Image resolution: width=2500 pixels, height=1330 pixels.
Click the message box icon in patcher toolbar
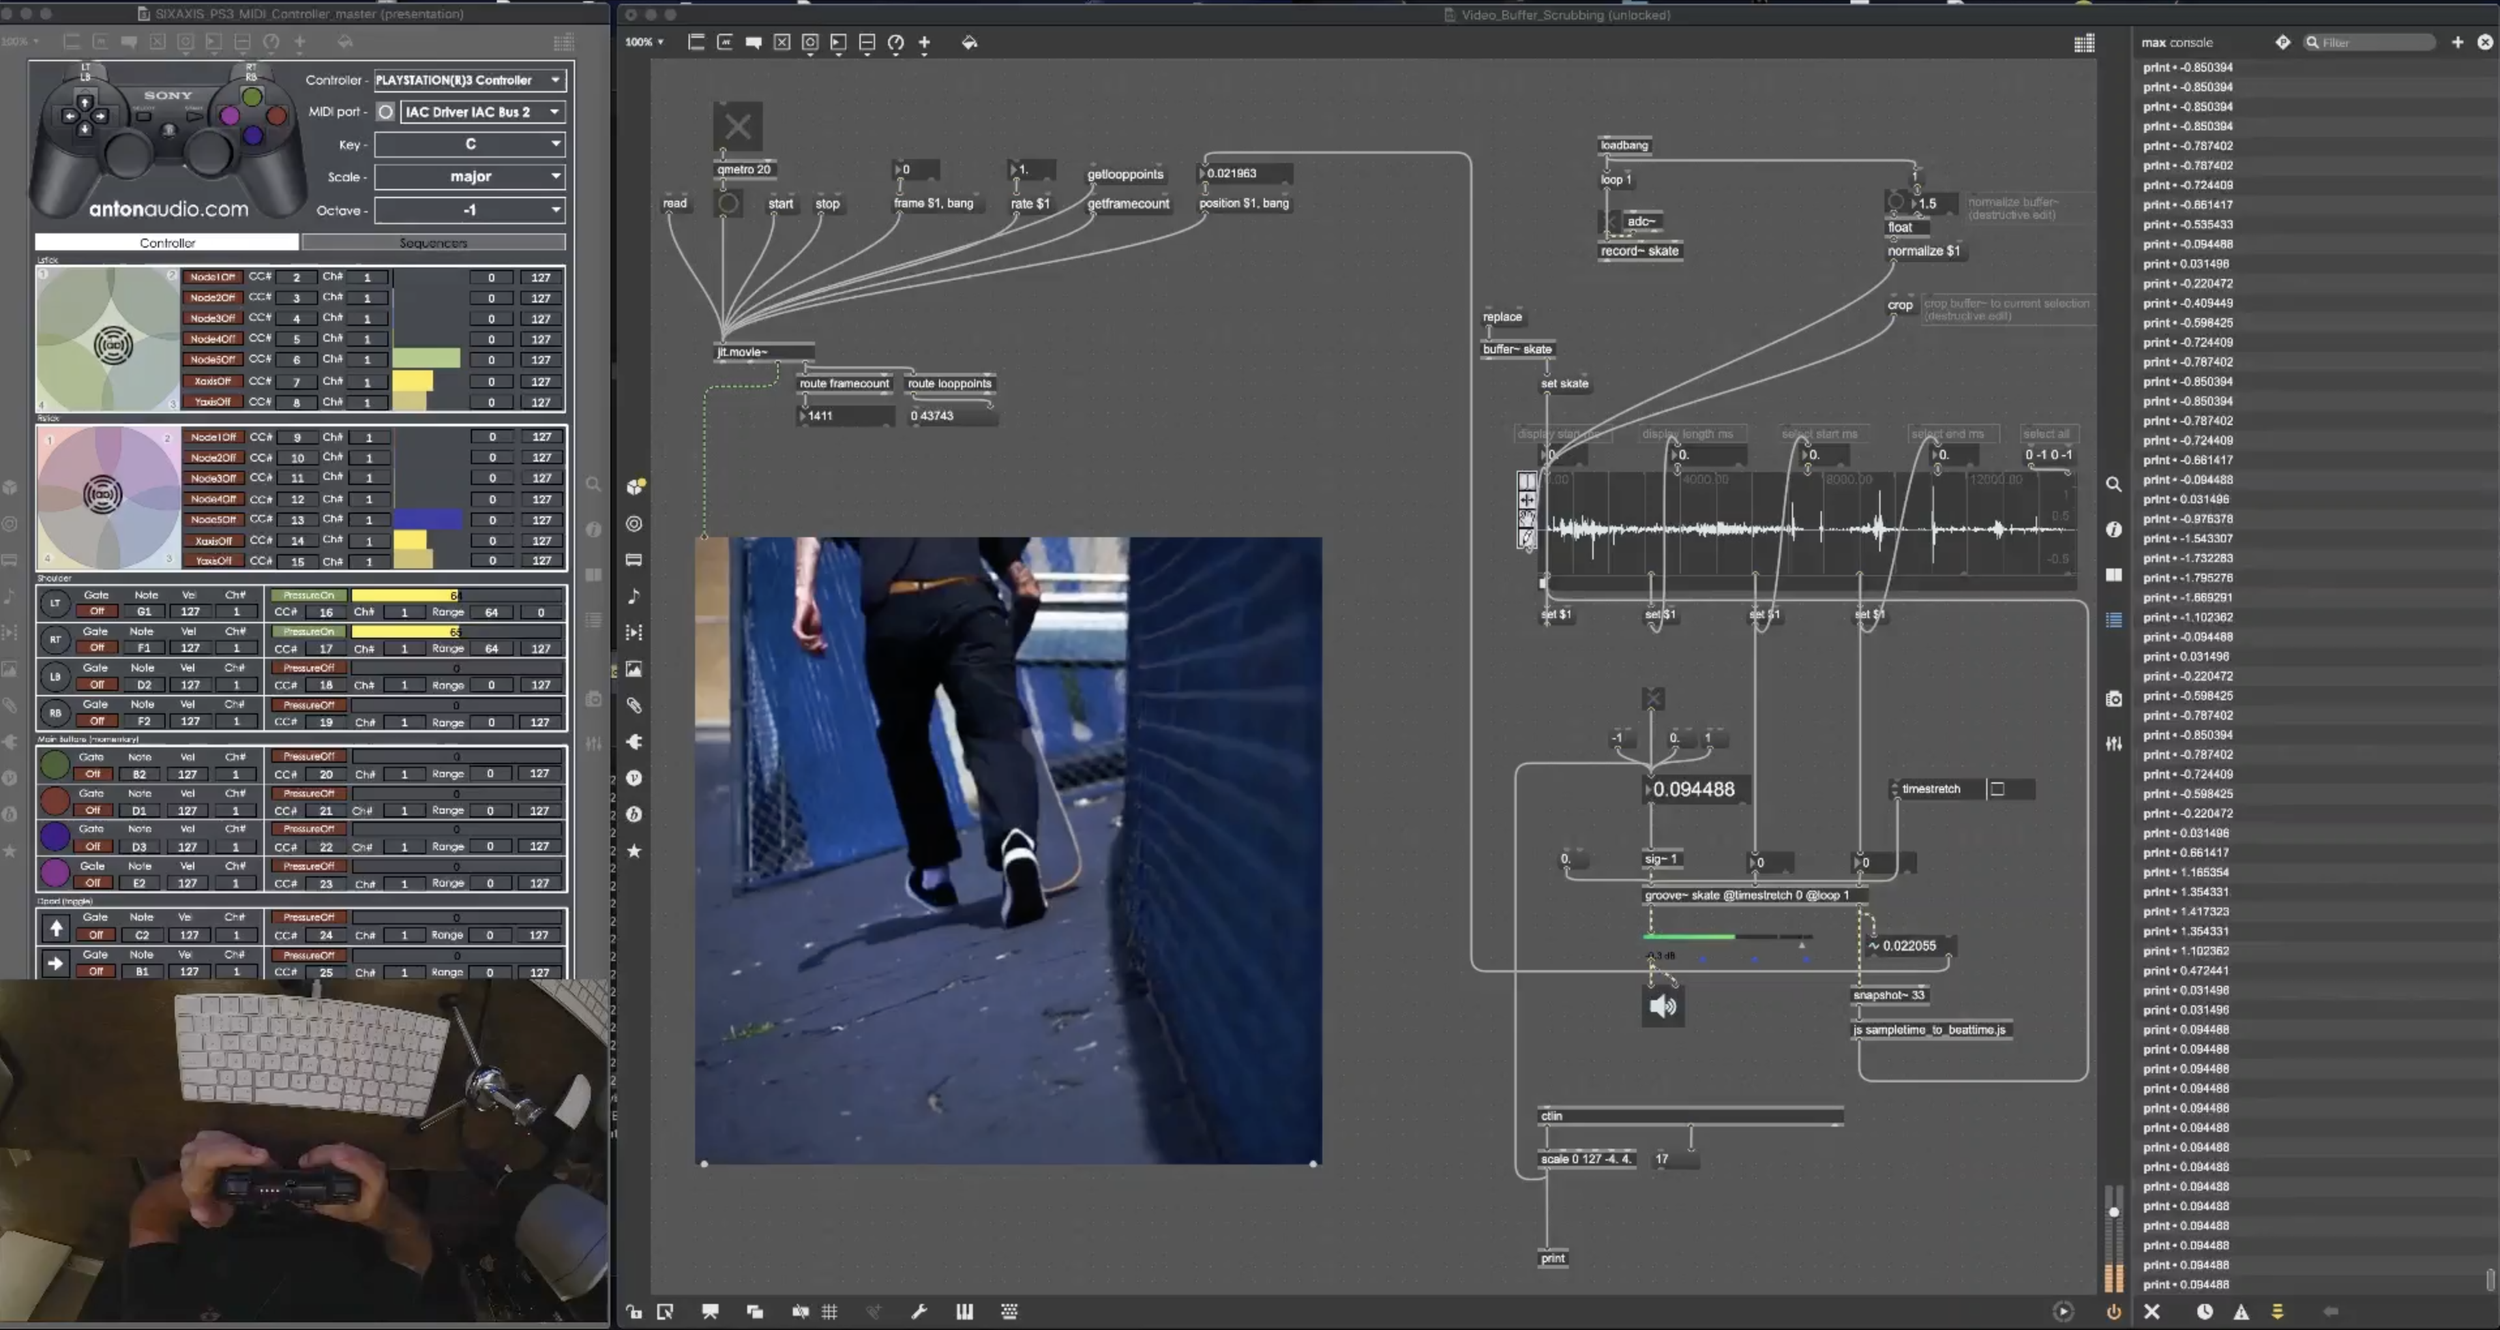(725, 43)
